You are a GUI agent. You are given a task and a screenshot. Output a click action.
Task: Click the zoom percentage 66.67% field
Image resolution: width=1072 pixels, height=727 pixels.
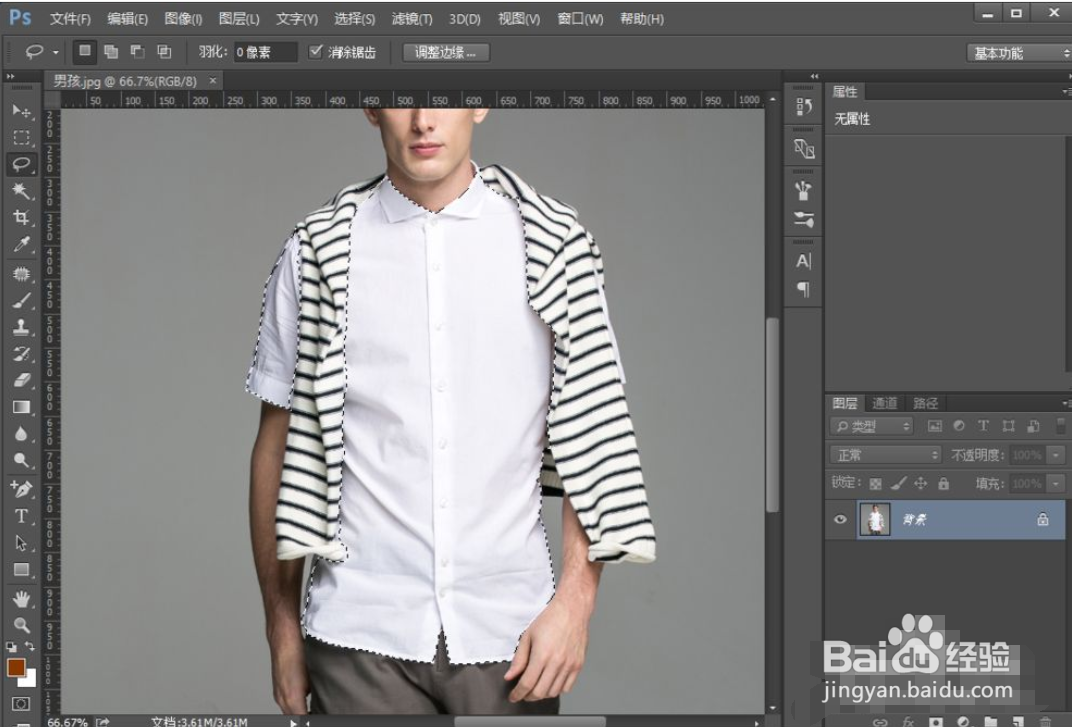coord(68,722)
